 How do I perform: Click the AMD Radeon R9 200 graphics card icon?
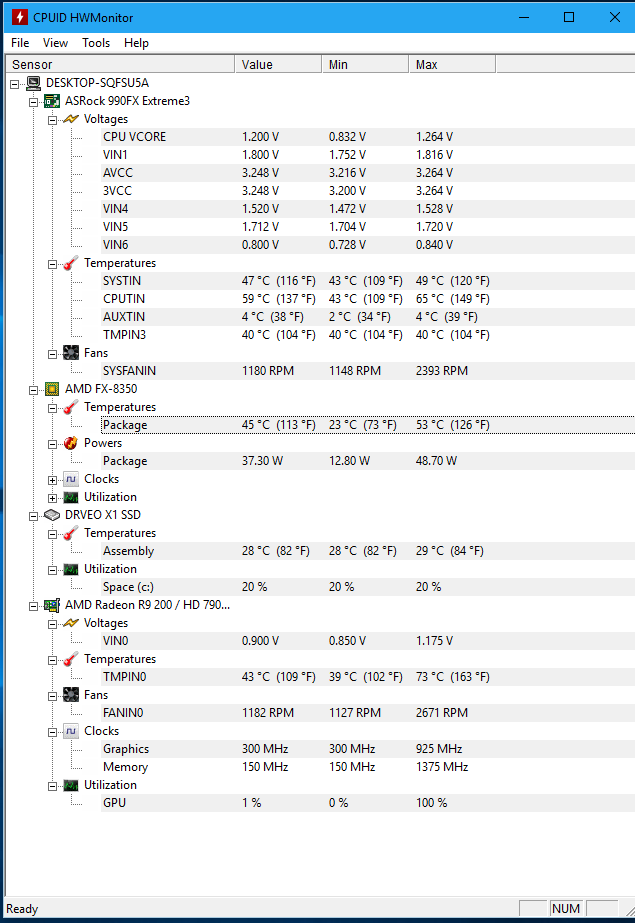[52, 605]
